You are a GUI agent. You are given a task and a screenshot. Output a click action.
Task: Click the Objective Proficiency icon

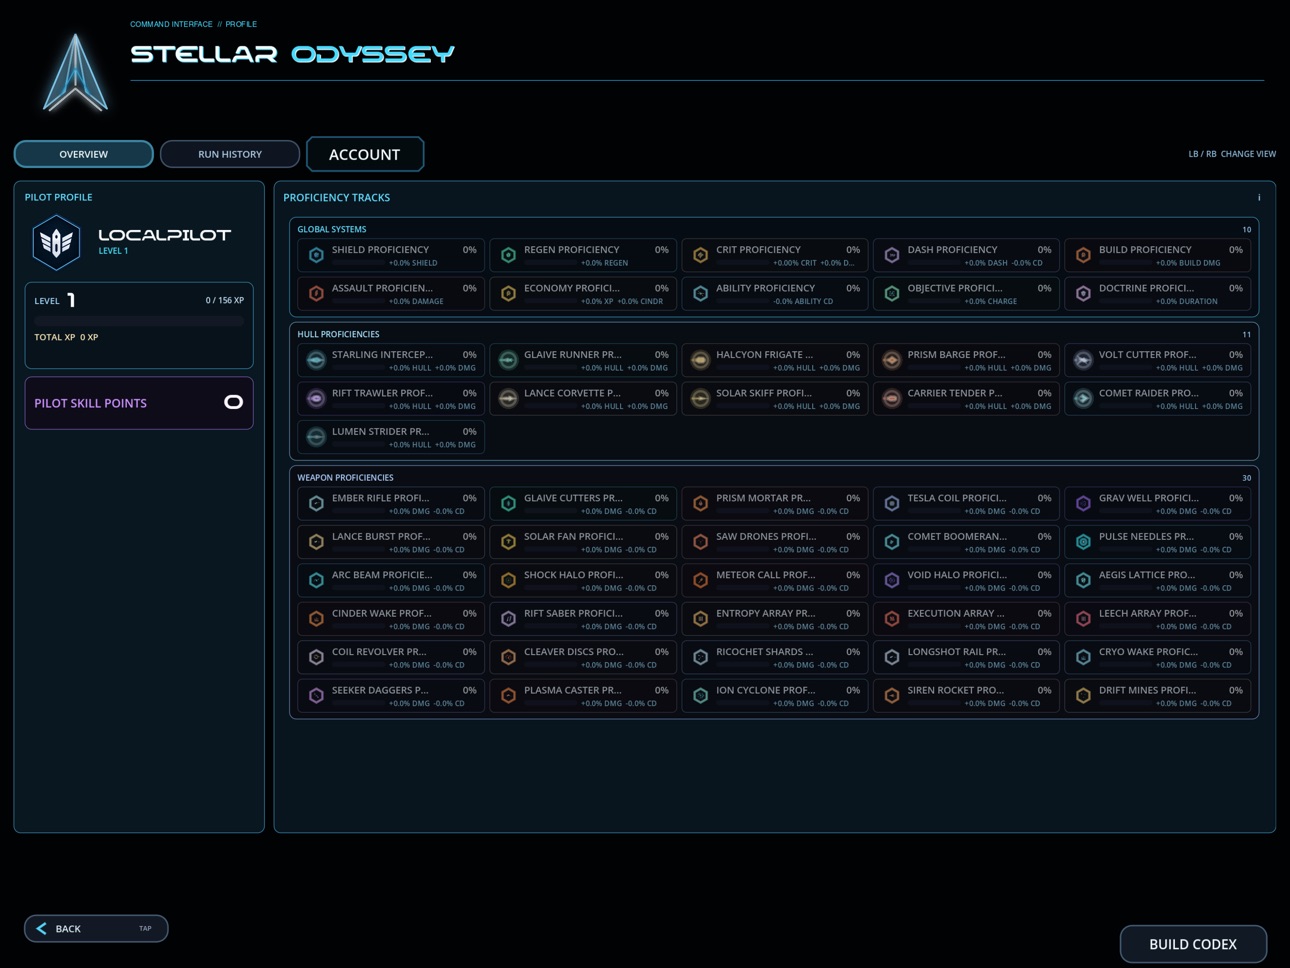pos(892,293)
